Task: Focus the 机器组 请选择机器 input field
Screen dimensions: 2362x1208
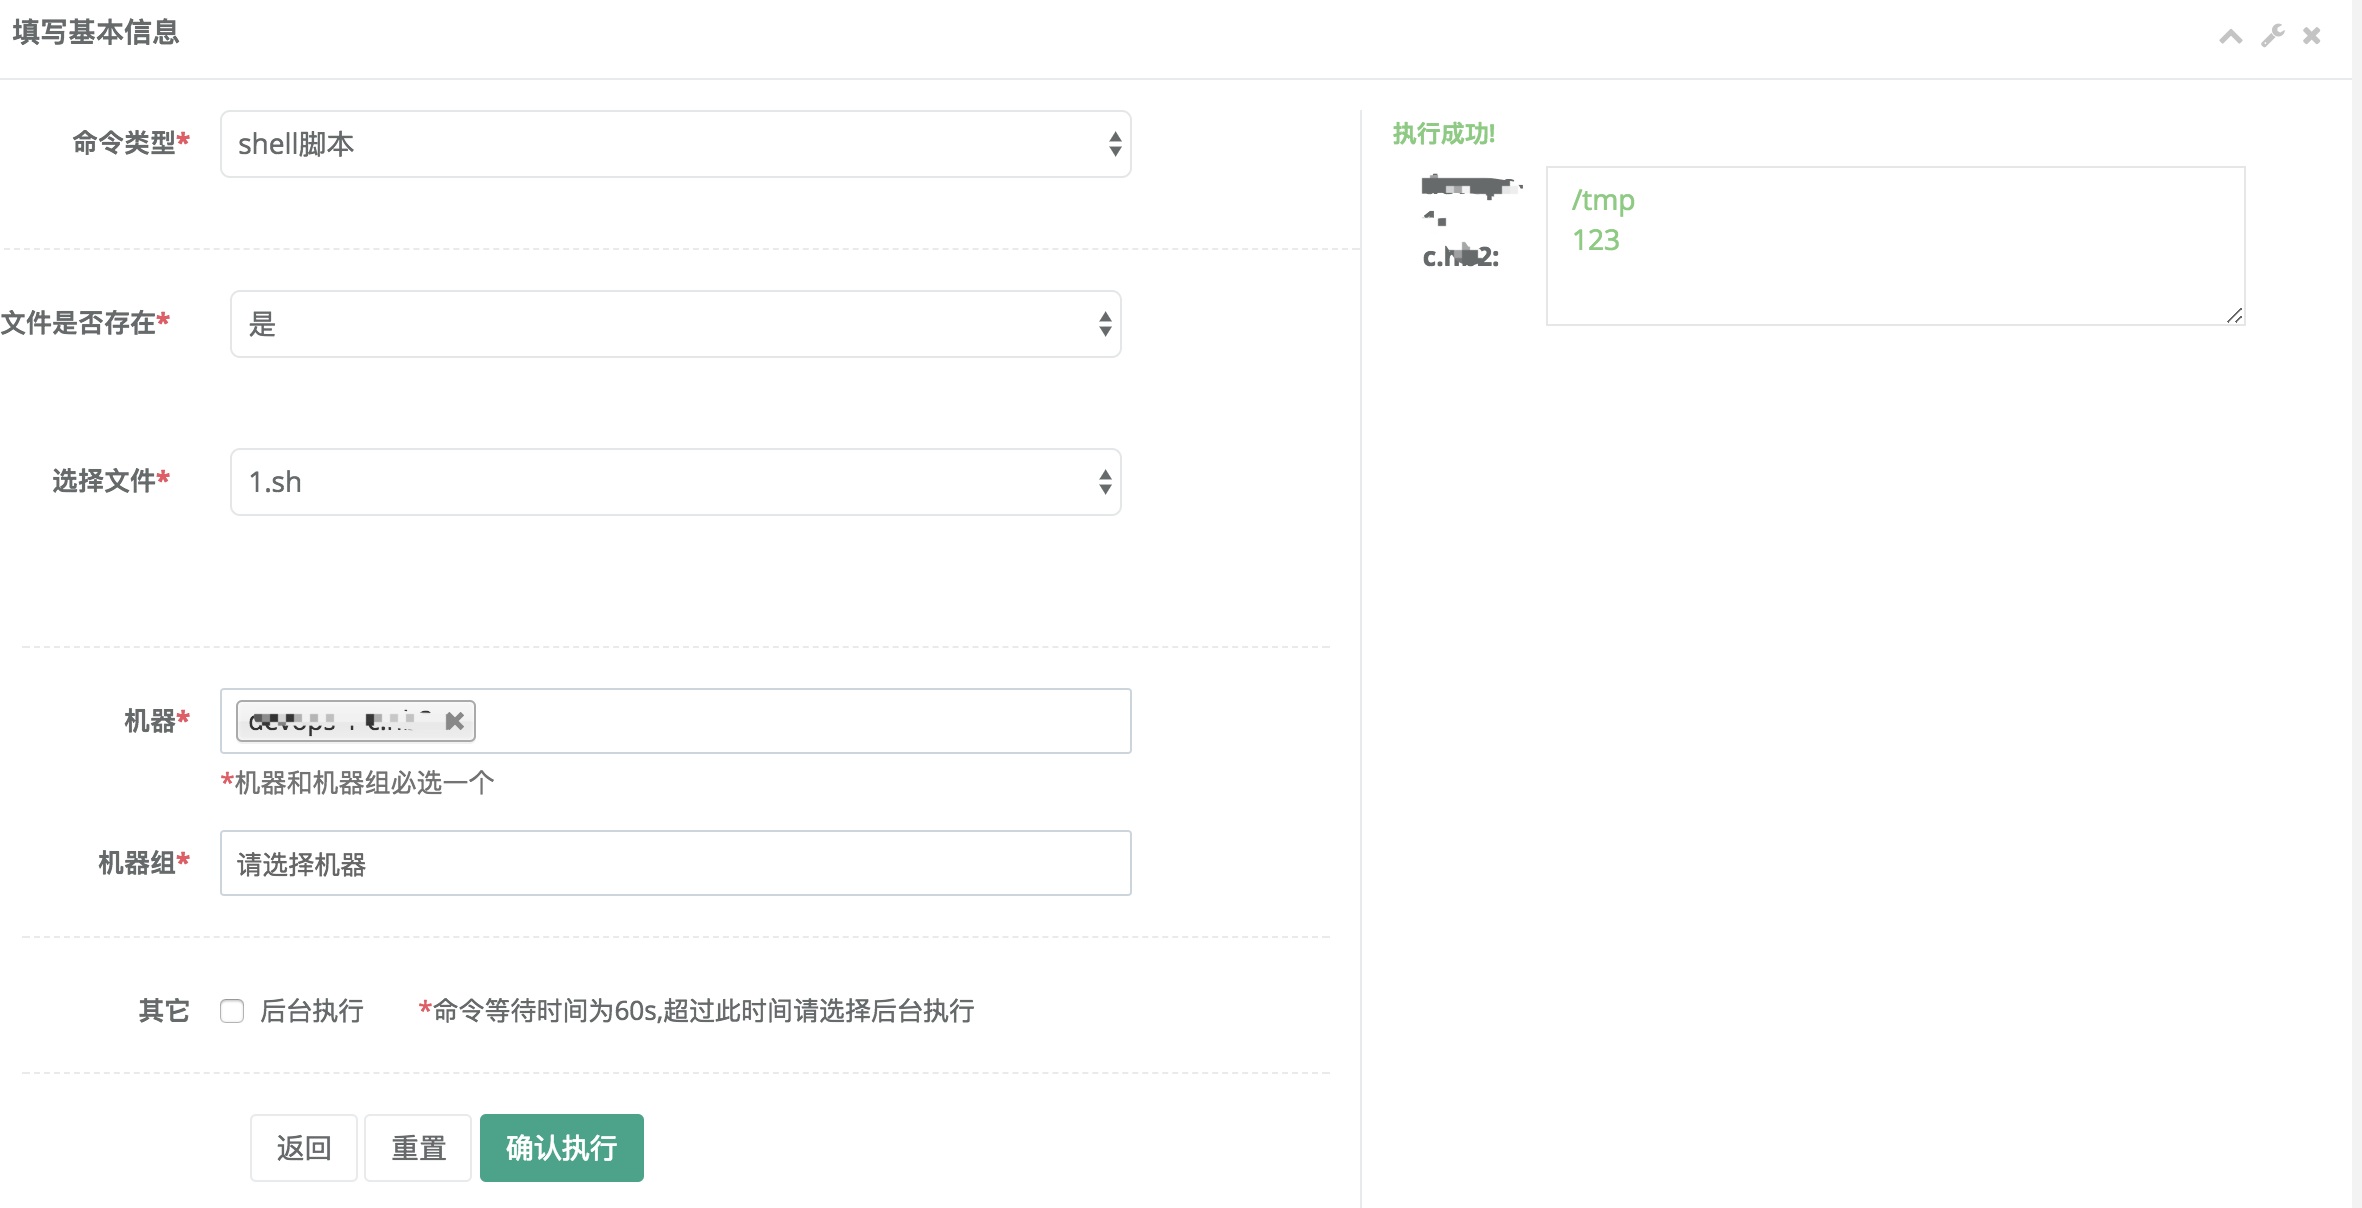Action: (x=676, y=863)
